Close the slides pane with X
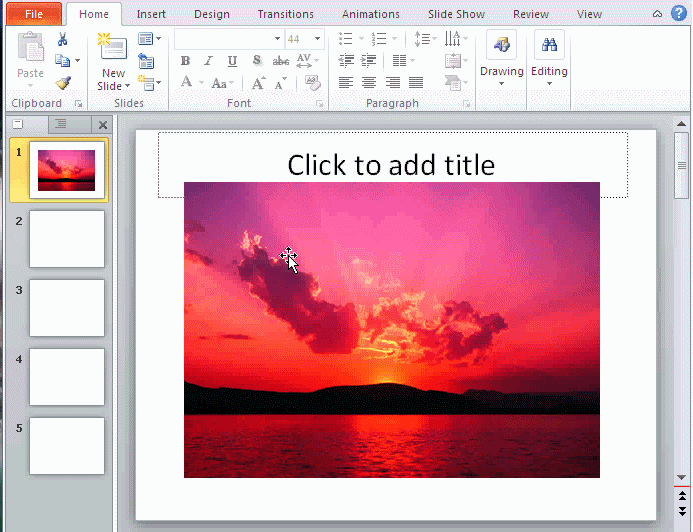Screen dimensions: 693x532 (102, 124)
